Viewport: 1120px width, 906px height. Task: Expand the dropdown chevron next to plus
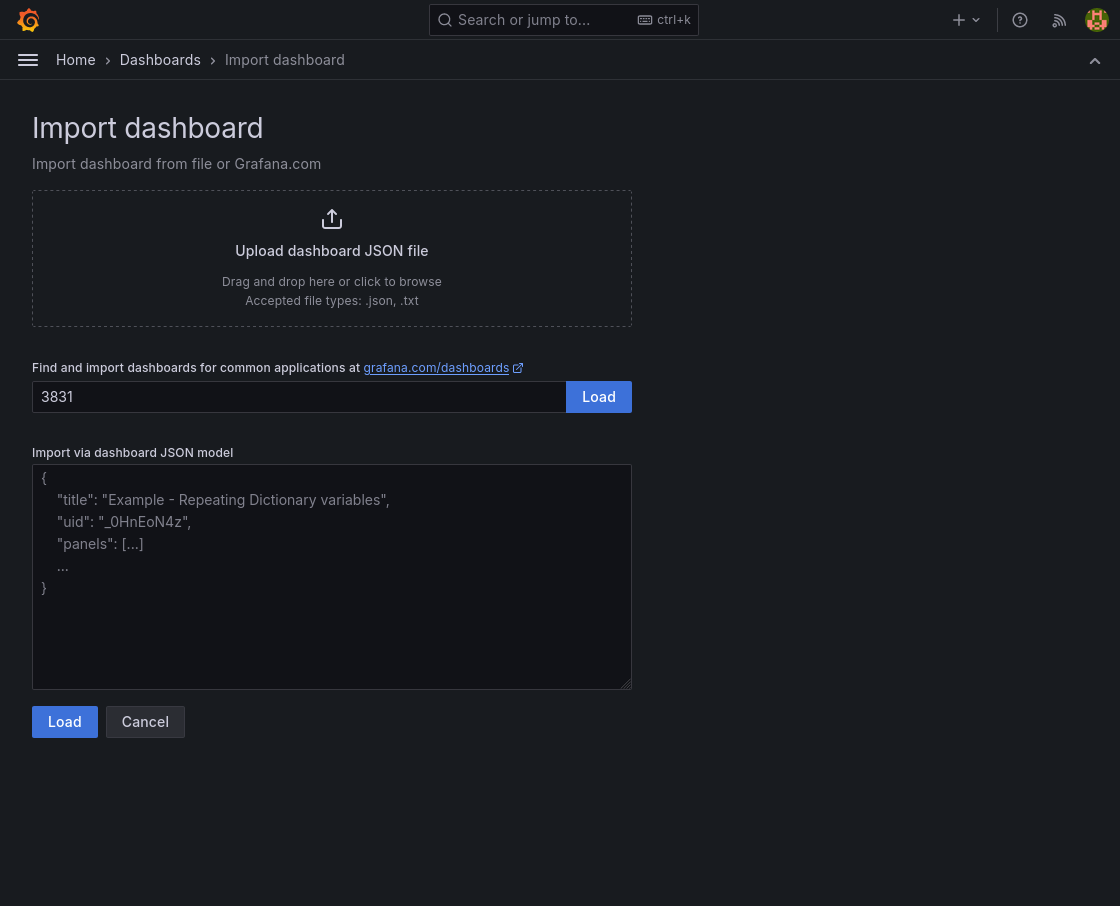point(977,20)
